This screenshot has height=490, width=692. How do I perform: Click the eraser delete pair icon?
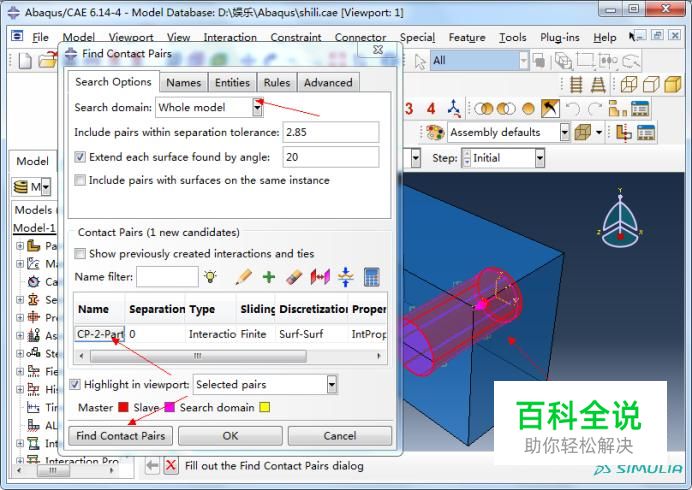(x=294, y=277)
